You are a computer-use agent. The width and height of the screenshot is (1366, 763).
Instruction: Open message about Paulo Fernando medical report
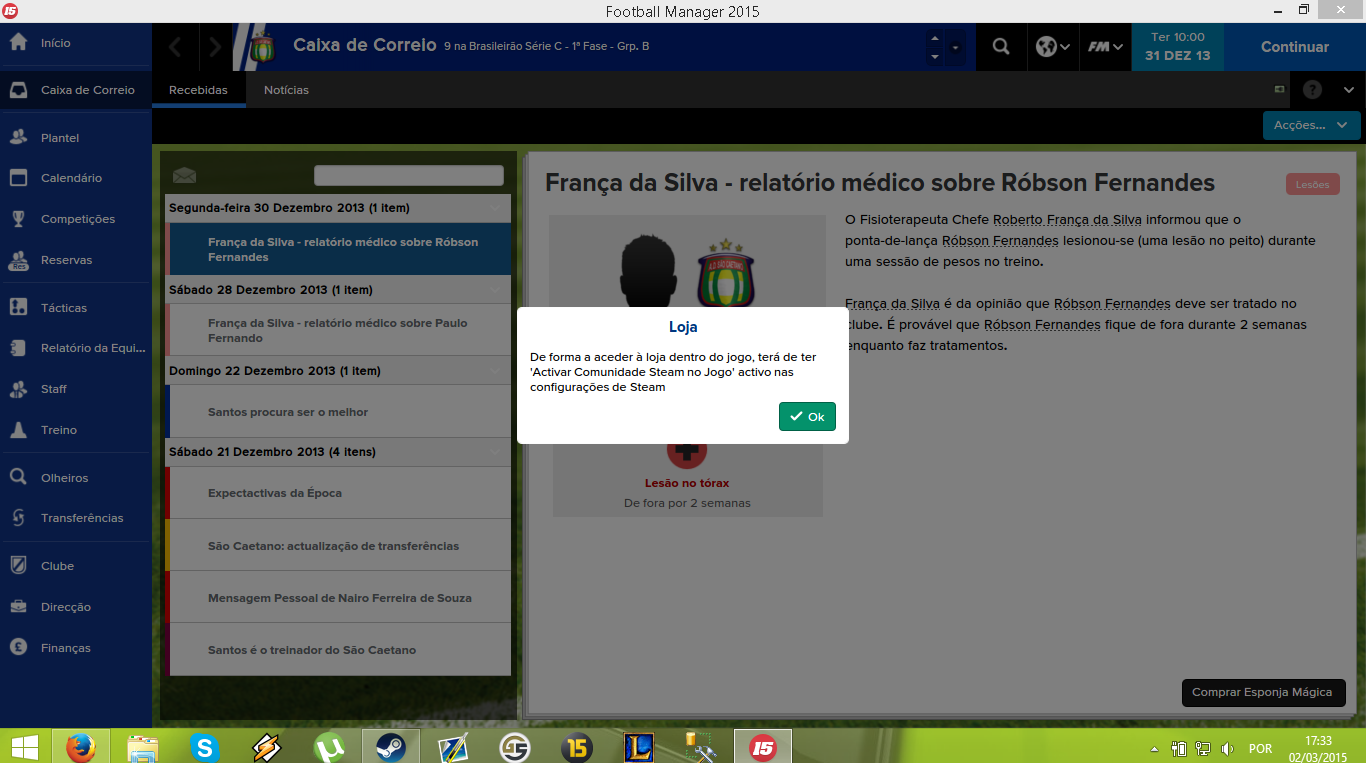[340, 330]
